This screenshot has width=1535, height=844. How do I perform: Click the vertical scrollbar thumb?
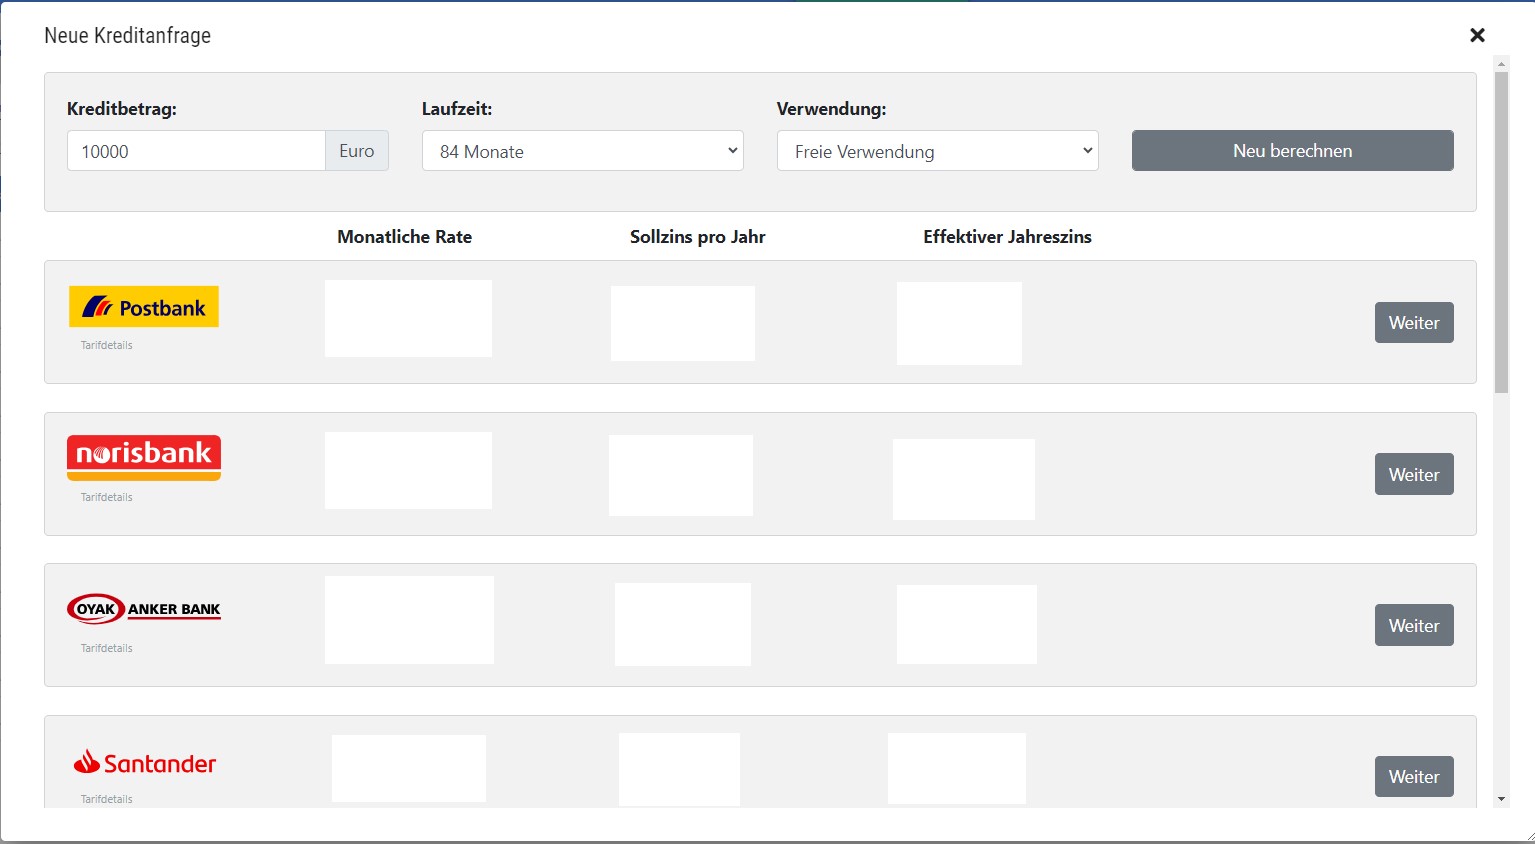point(1501,232)
